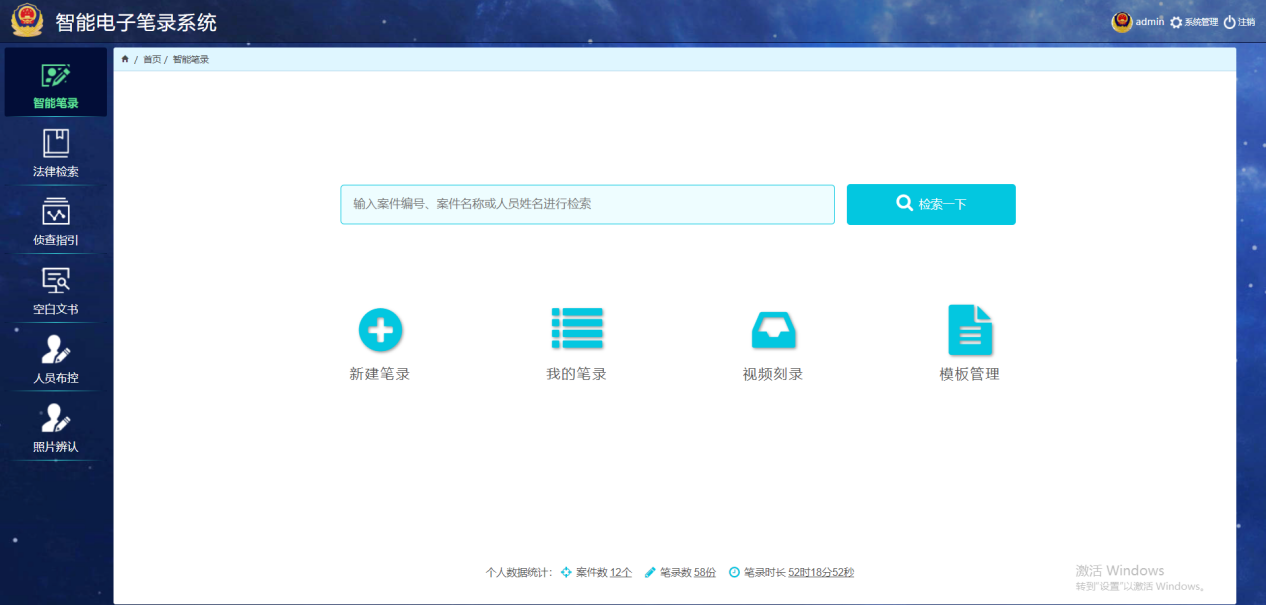Image resolution: width=1266 pixels, height=605 pixels.
Task: Open 模板管理 document icon
Action: (x=969, y=329)
